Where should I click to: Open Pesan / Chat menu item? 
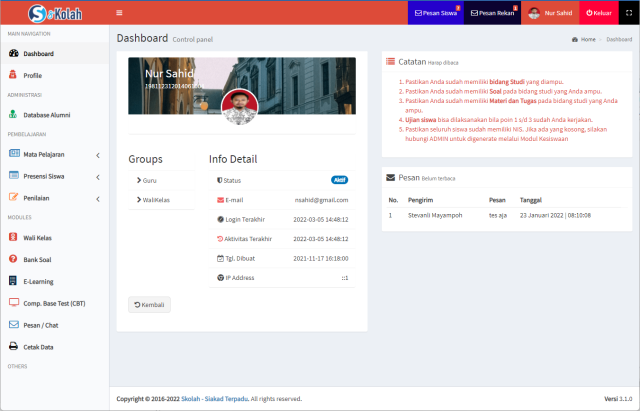point(43,325)
